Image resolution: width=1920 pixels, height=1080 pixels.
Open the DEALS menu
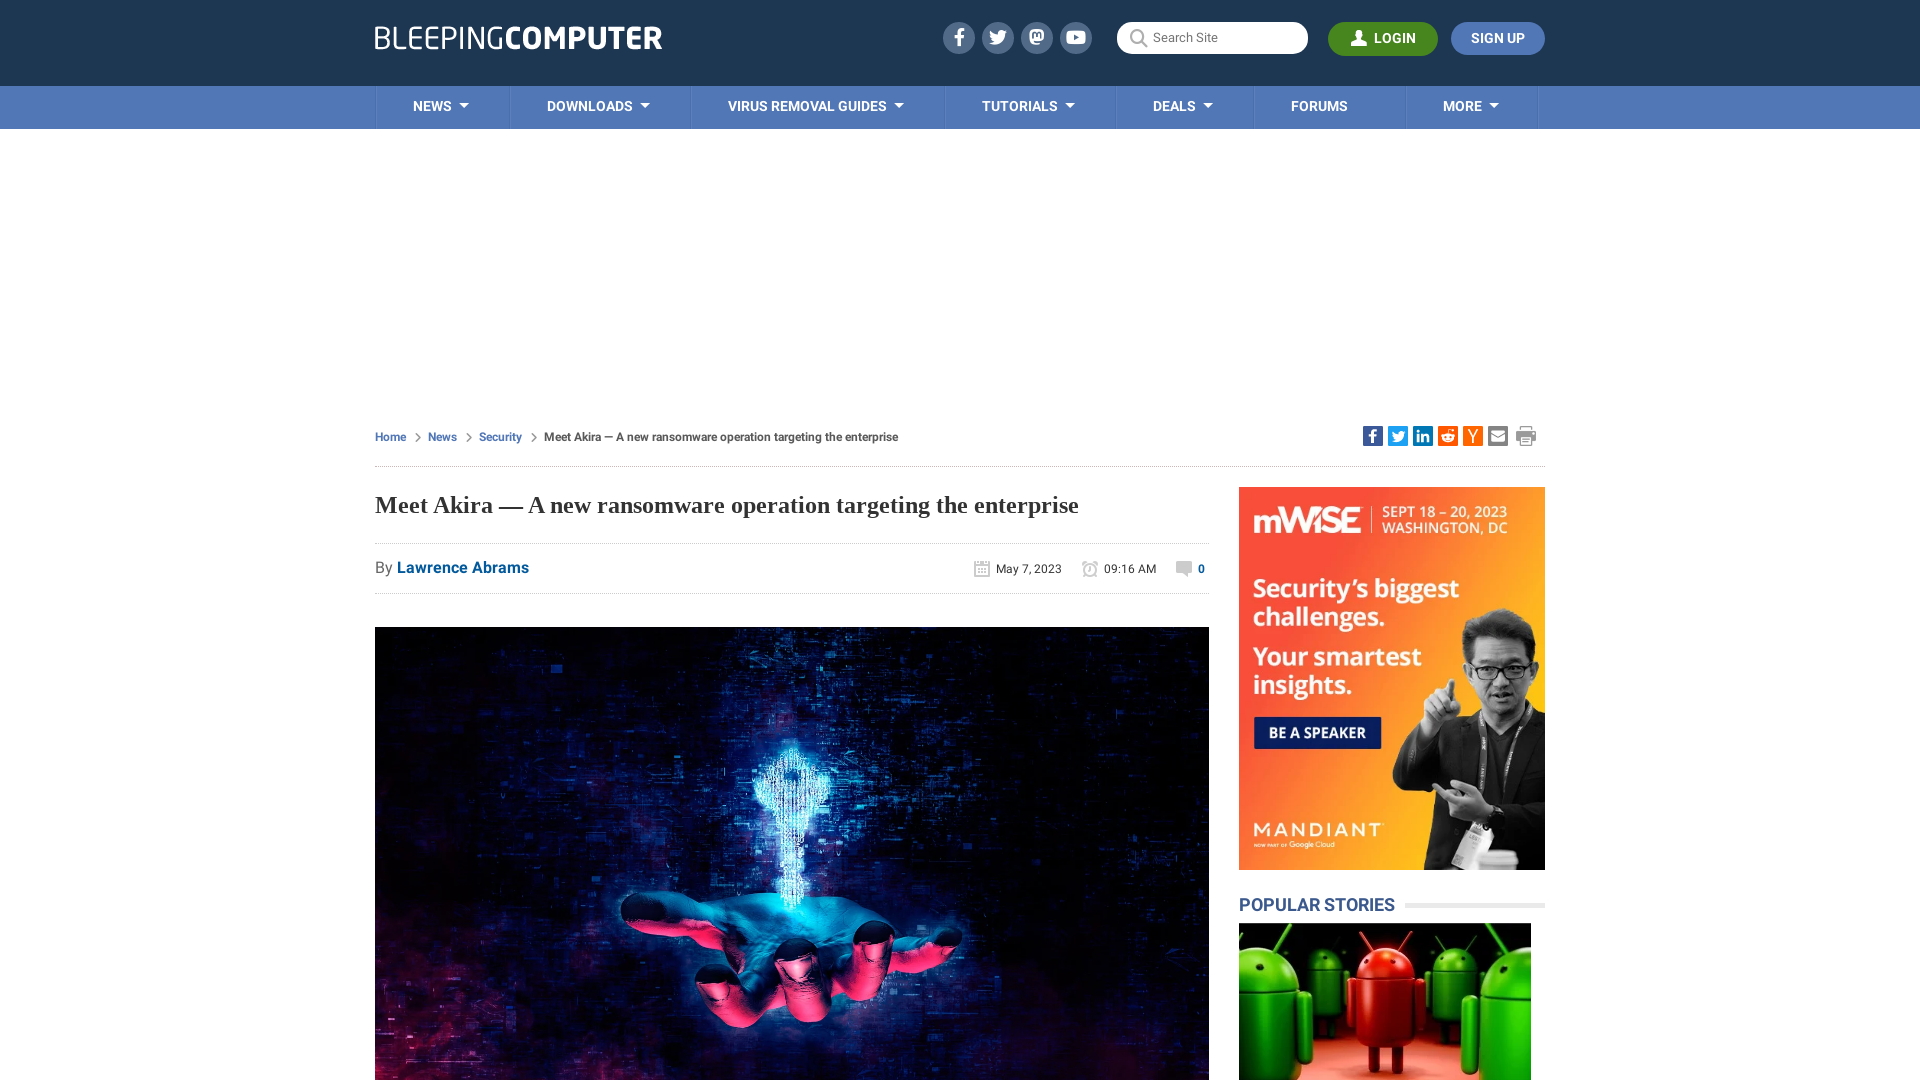pos(1182,107)
